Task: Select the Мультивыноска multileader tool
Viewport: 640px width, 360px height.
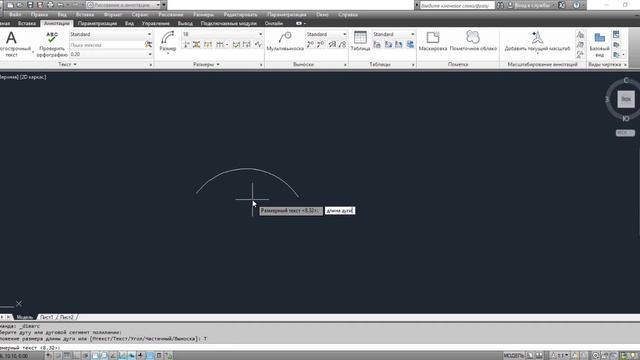Action: pyautogui.click(x=285, y=41)
